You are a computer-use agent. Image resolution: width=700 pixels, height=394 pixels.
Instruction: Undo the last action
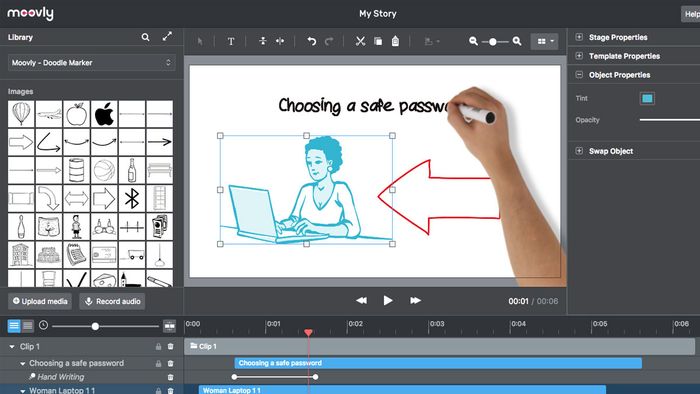(x=312, y=41)
